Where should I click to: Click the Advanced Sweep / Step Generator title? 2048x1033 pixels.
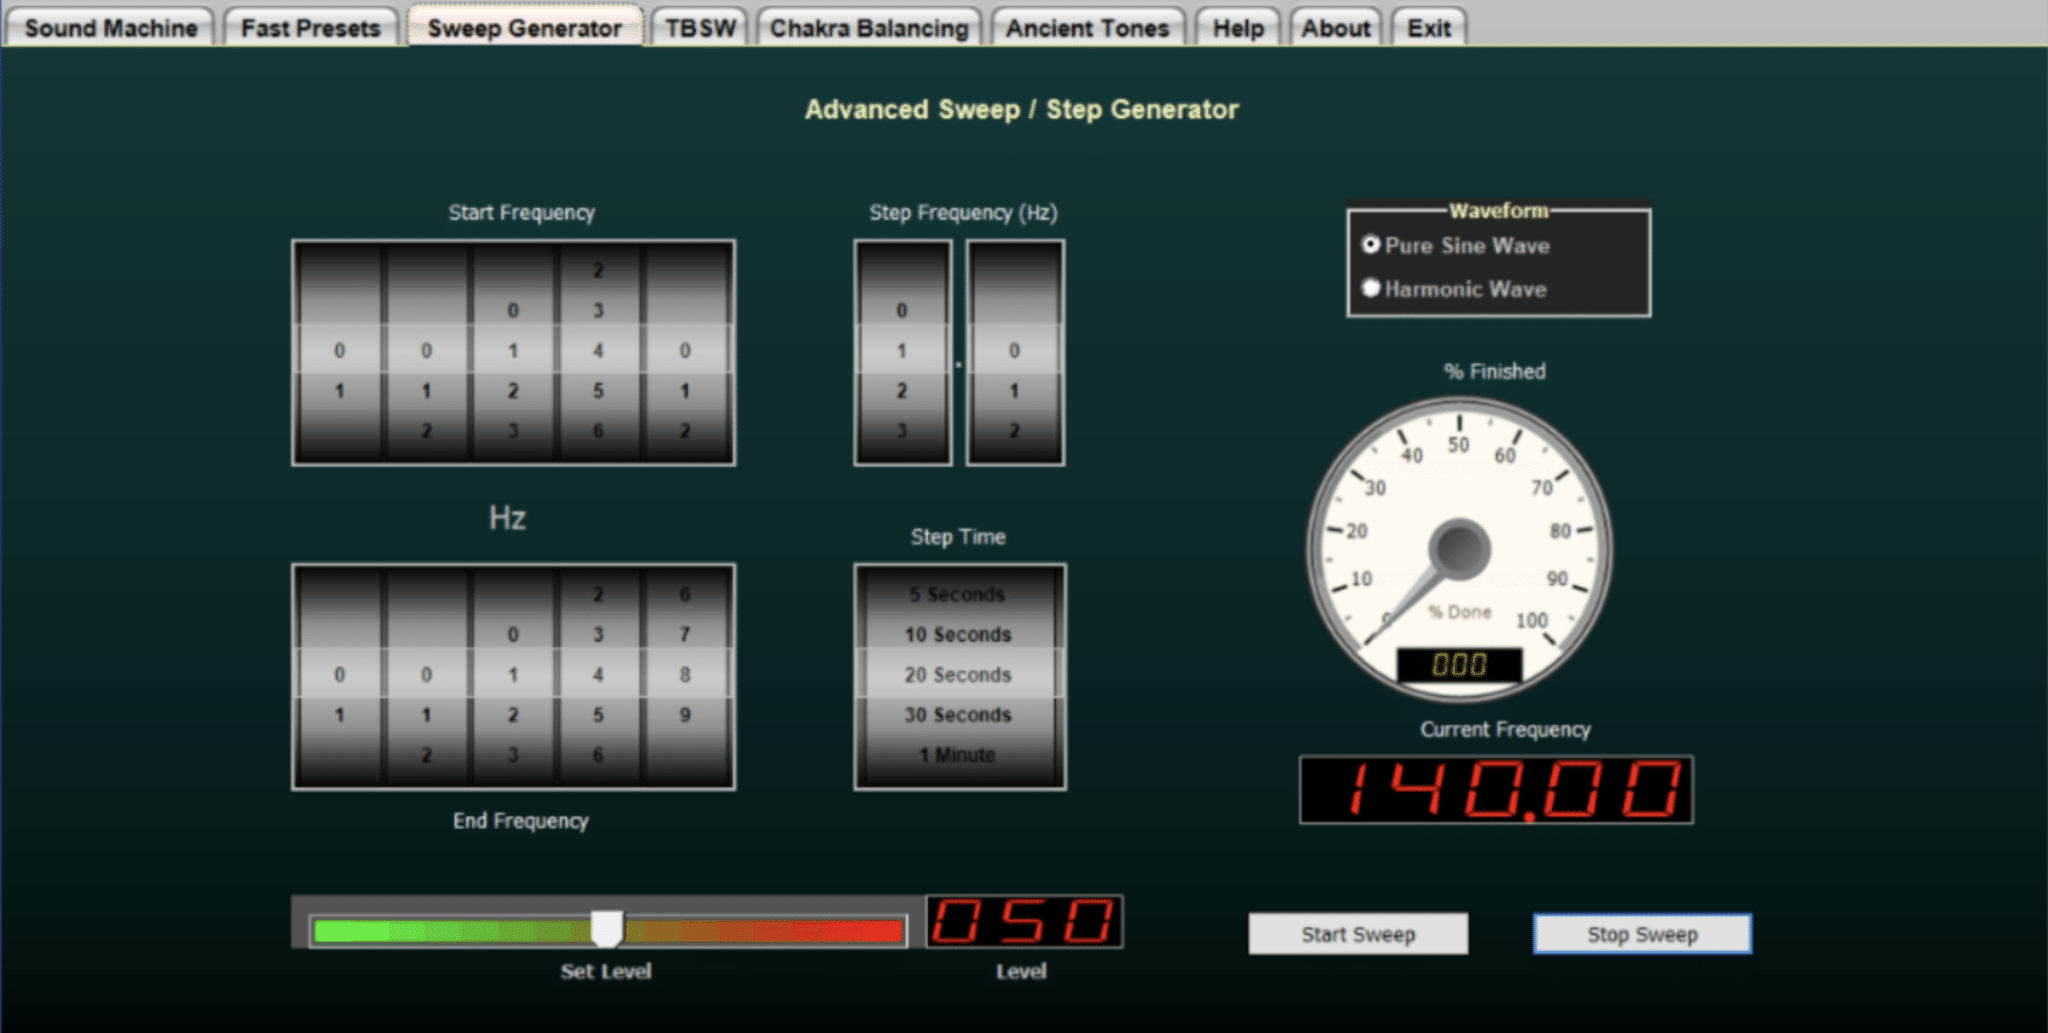pyautogui.click(x=1022, y=109)
